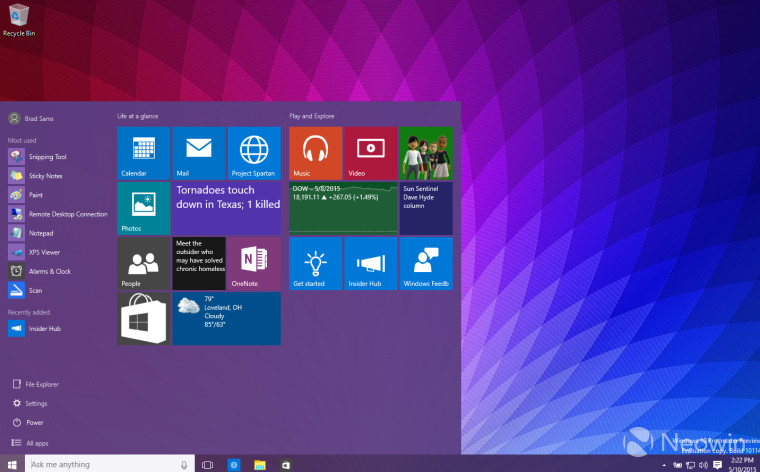Open the Music tile

tap(315, 153)
